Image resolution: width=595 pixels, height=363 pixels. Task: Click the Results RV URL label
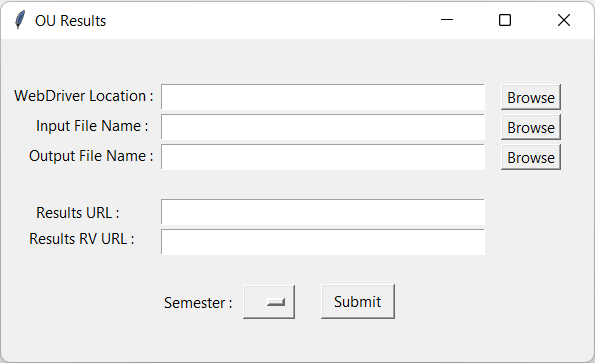(82, 239)
